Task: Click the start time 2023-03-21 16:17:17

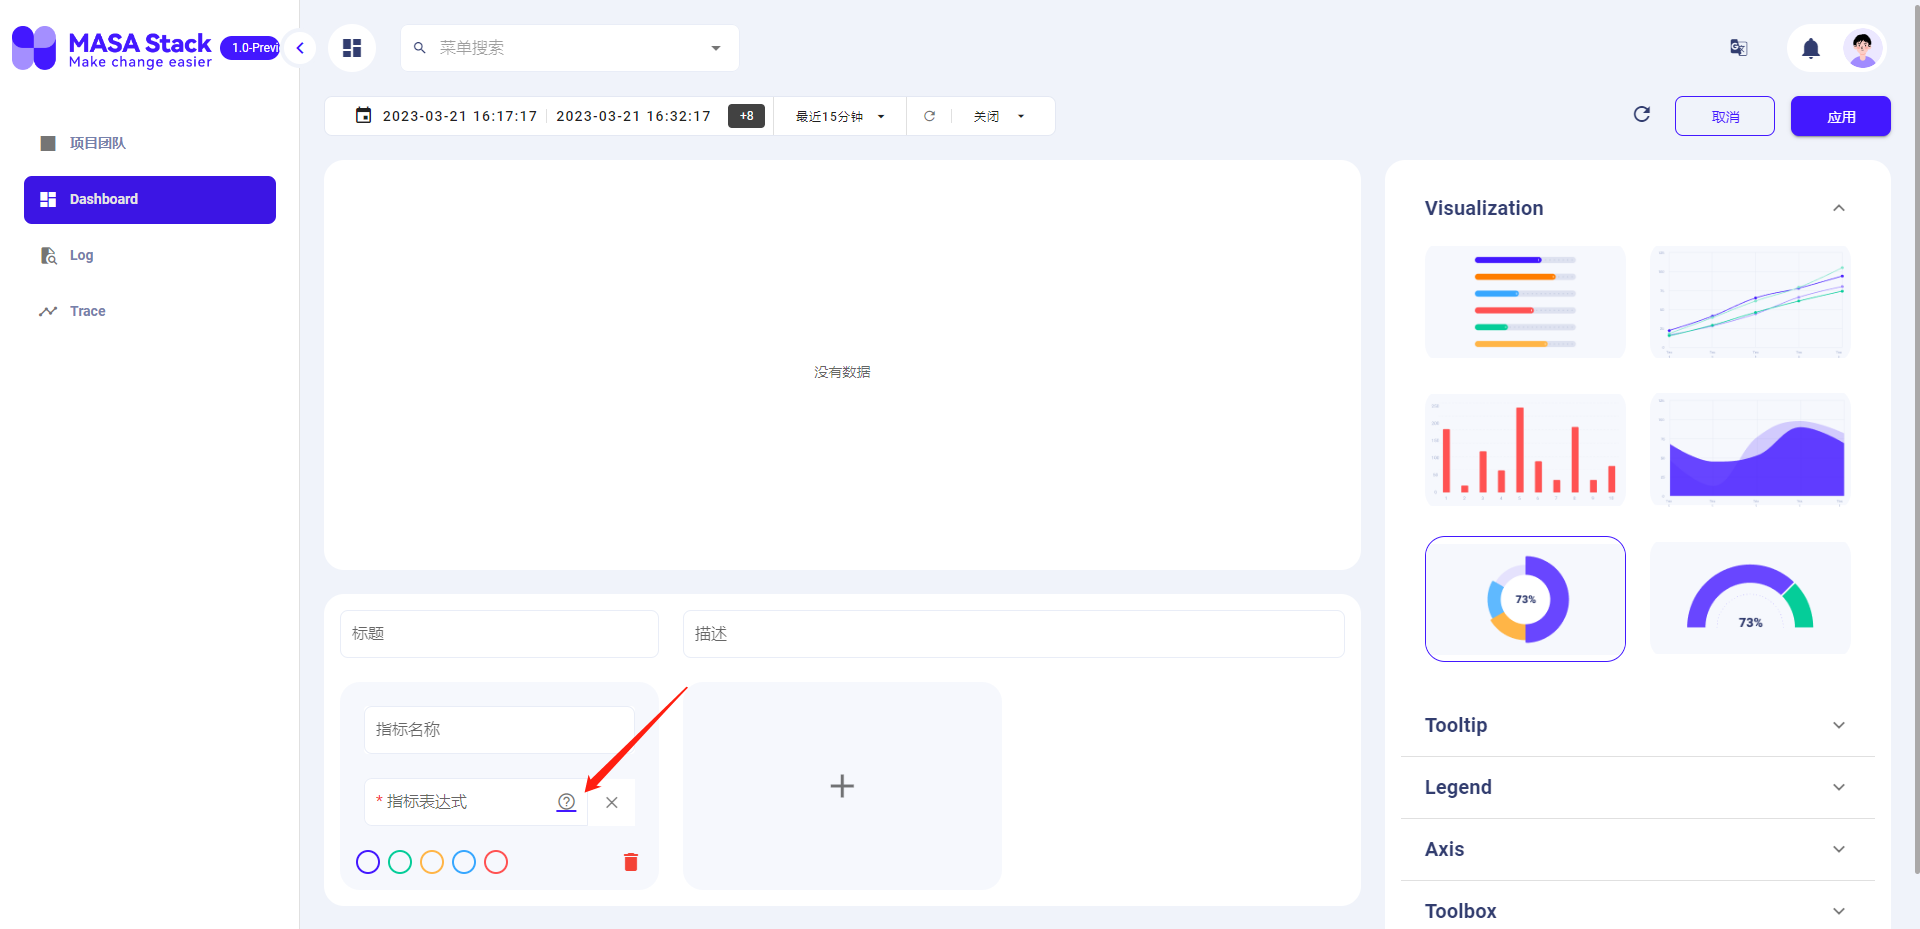Action: coord(460,116)
